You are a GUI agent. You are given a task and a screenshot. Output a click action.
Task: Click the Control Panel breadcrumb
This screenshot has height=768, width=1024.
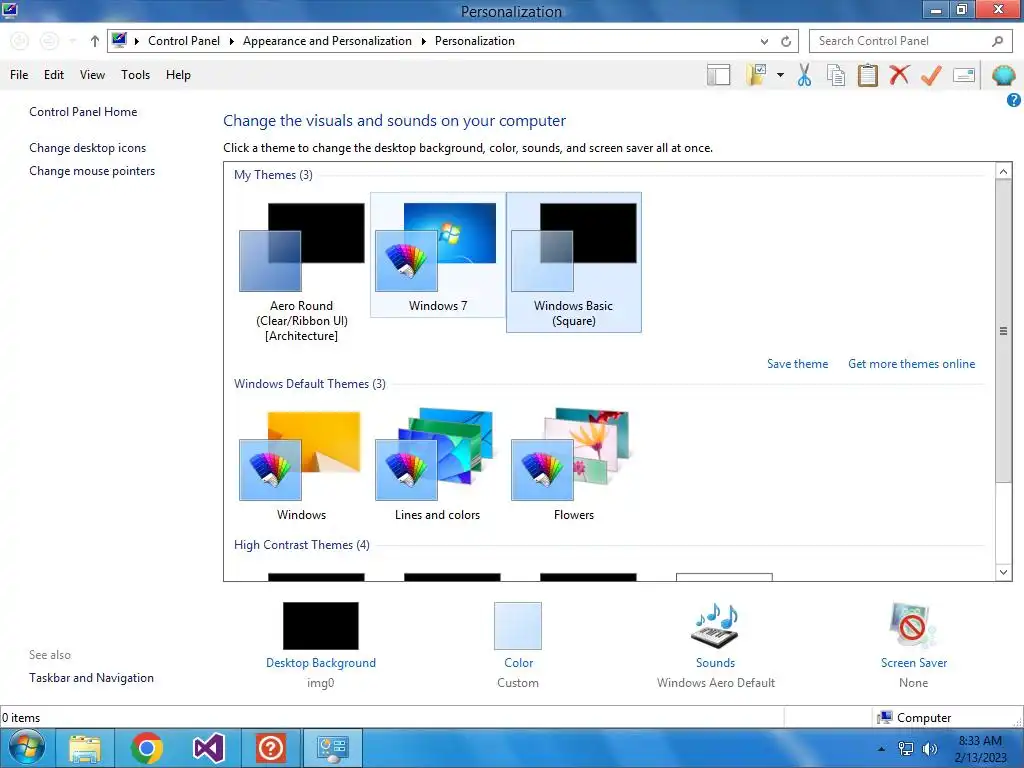(184, 41)
